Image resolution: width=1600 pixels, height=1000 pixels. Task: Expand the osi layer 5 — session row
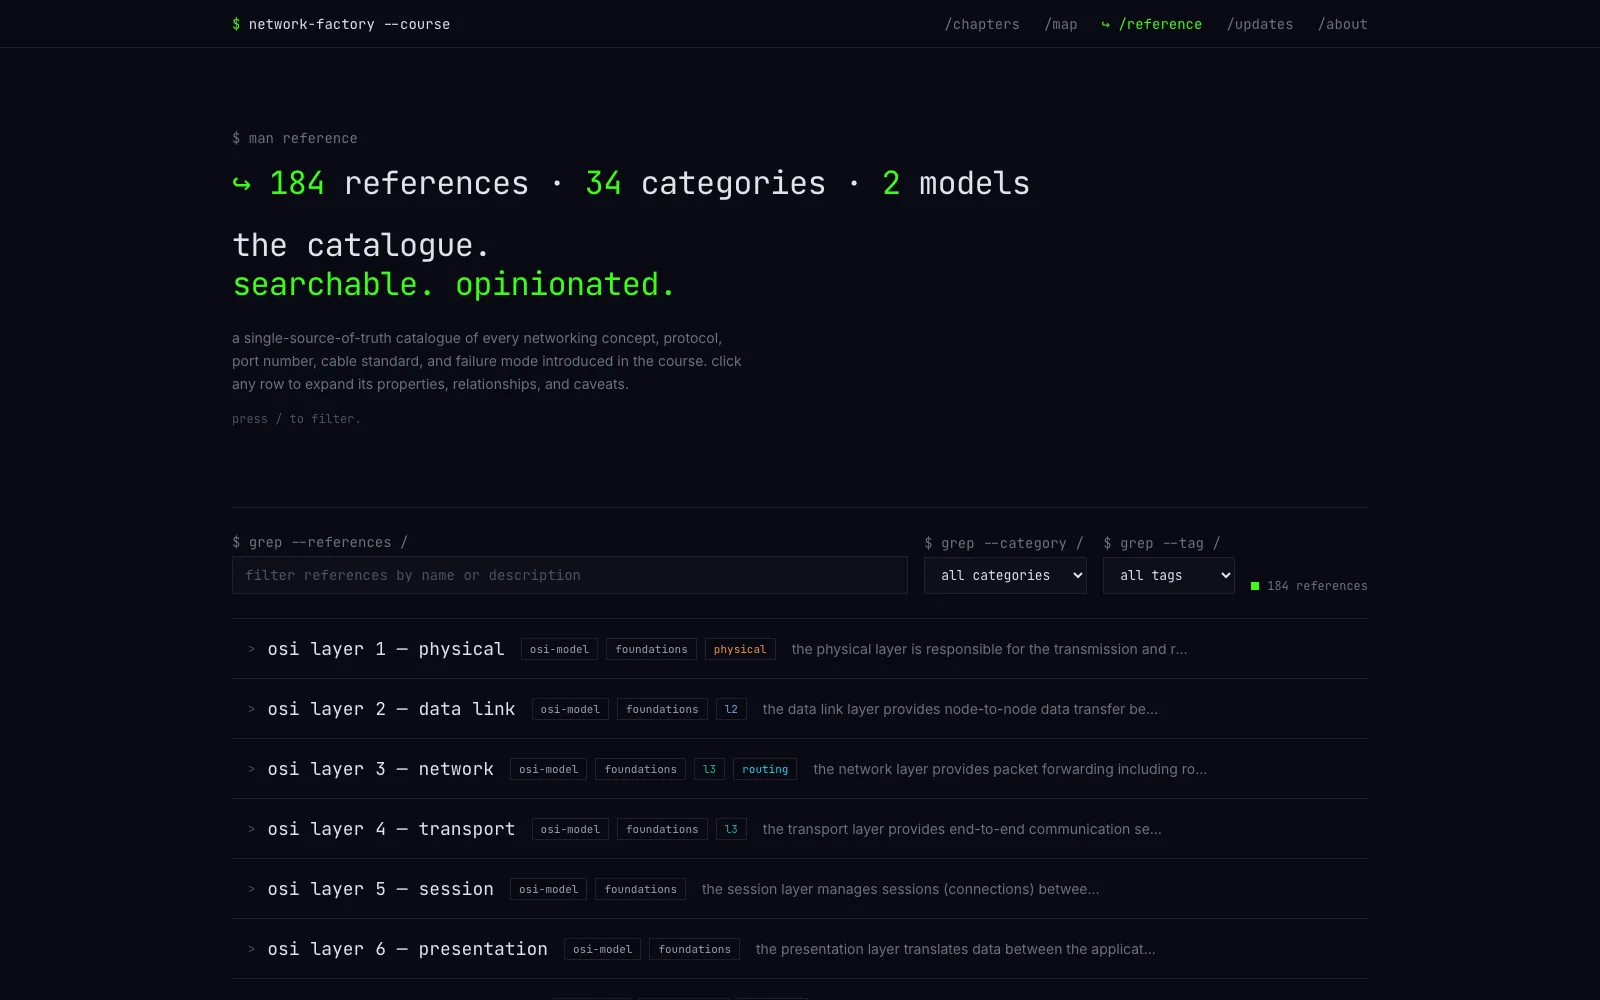pyautogui.click(x=800, y=889)
